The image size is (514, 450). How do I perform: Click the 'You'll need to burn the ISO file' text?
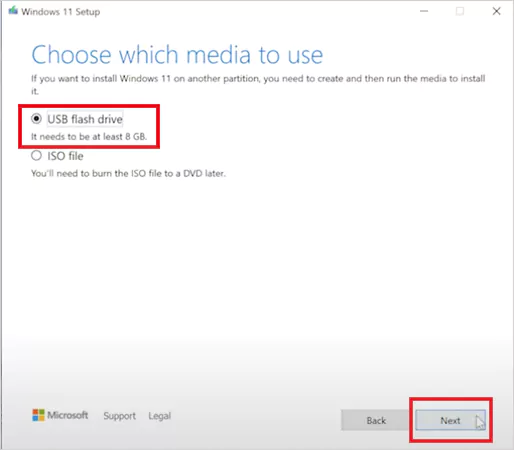point(128,173)
